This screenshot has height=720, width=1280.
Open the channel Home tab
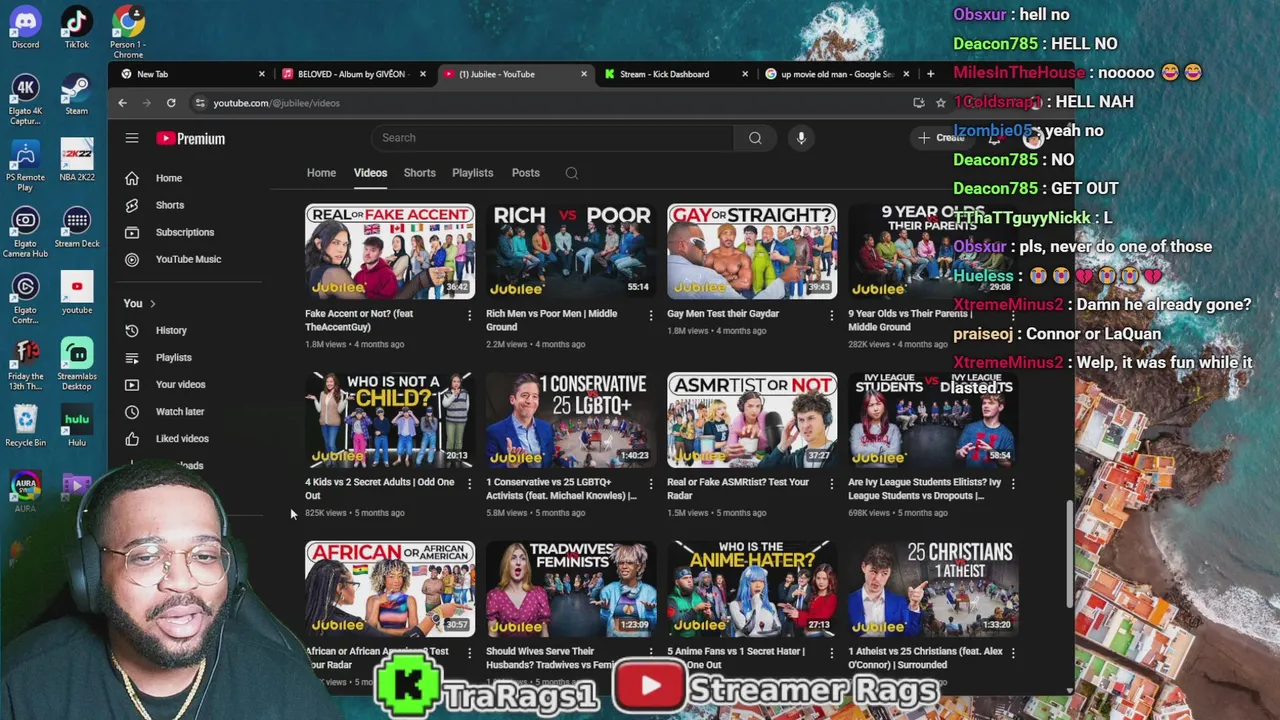(321, 173)
